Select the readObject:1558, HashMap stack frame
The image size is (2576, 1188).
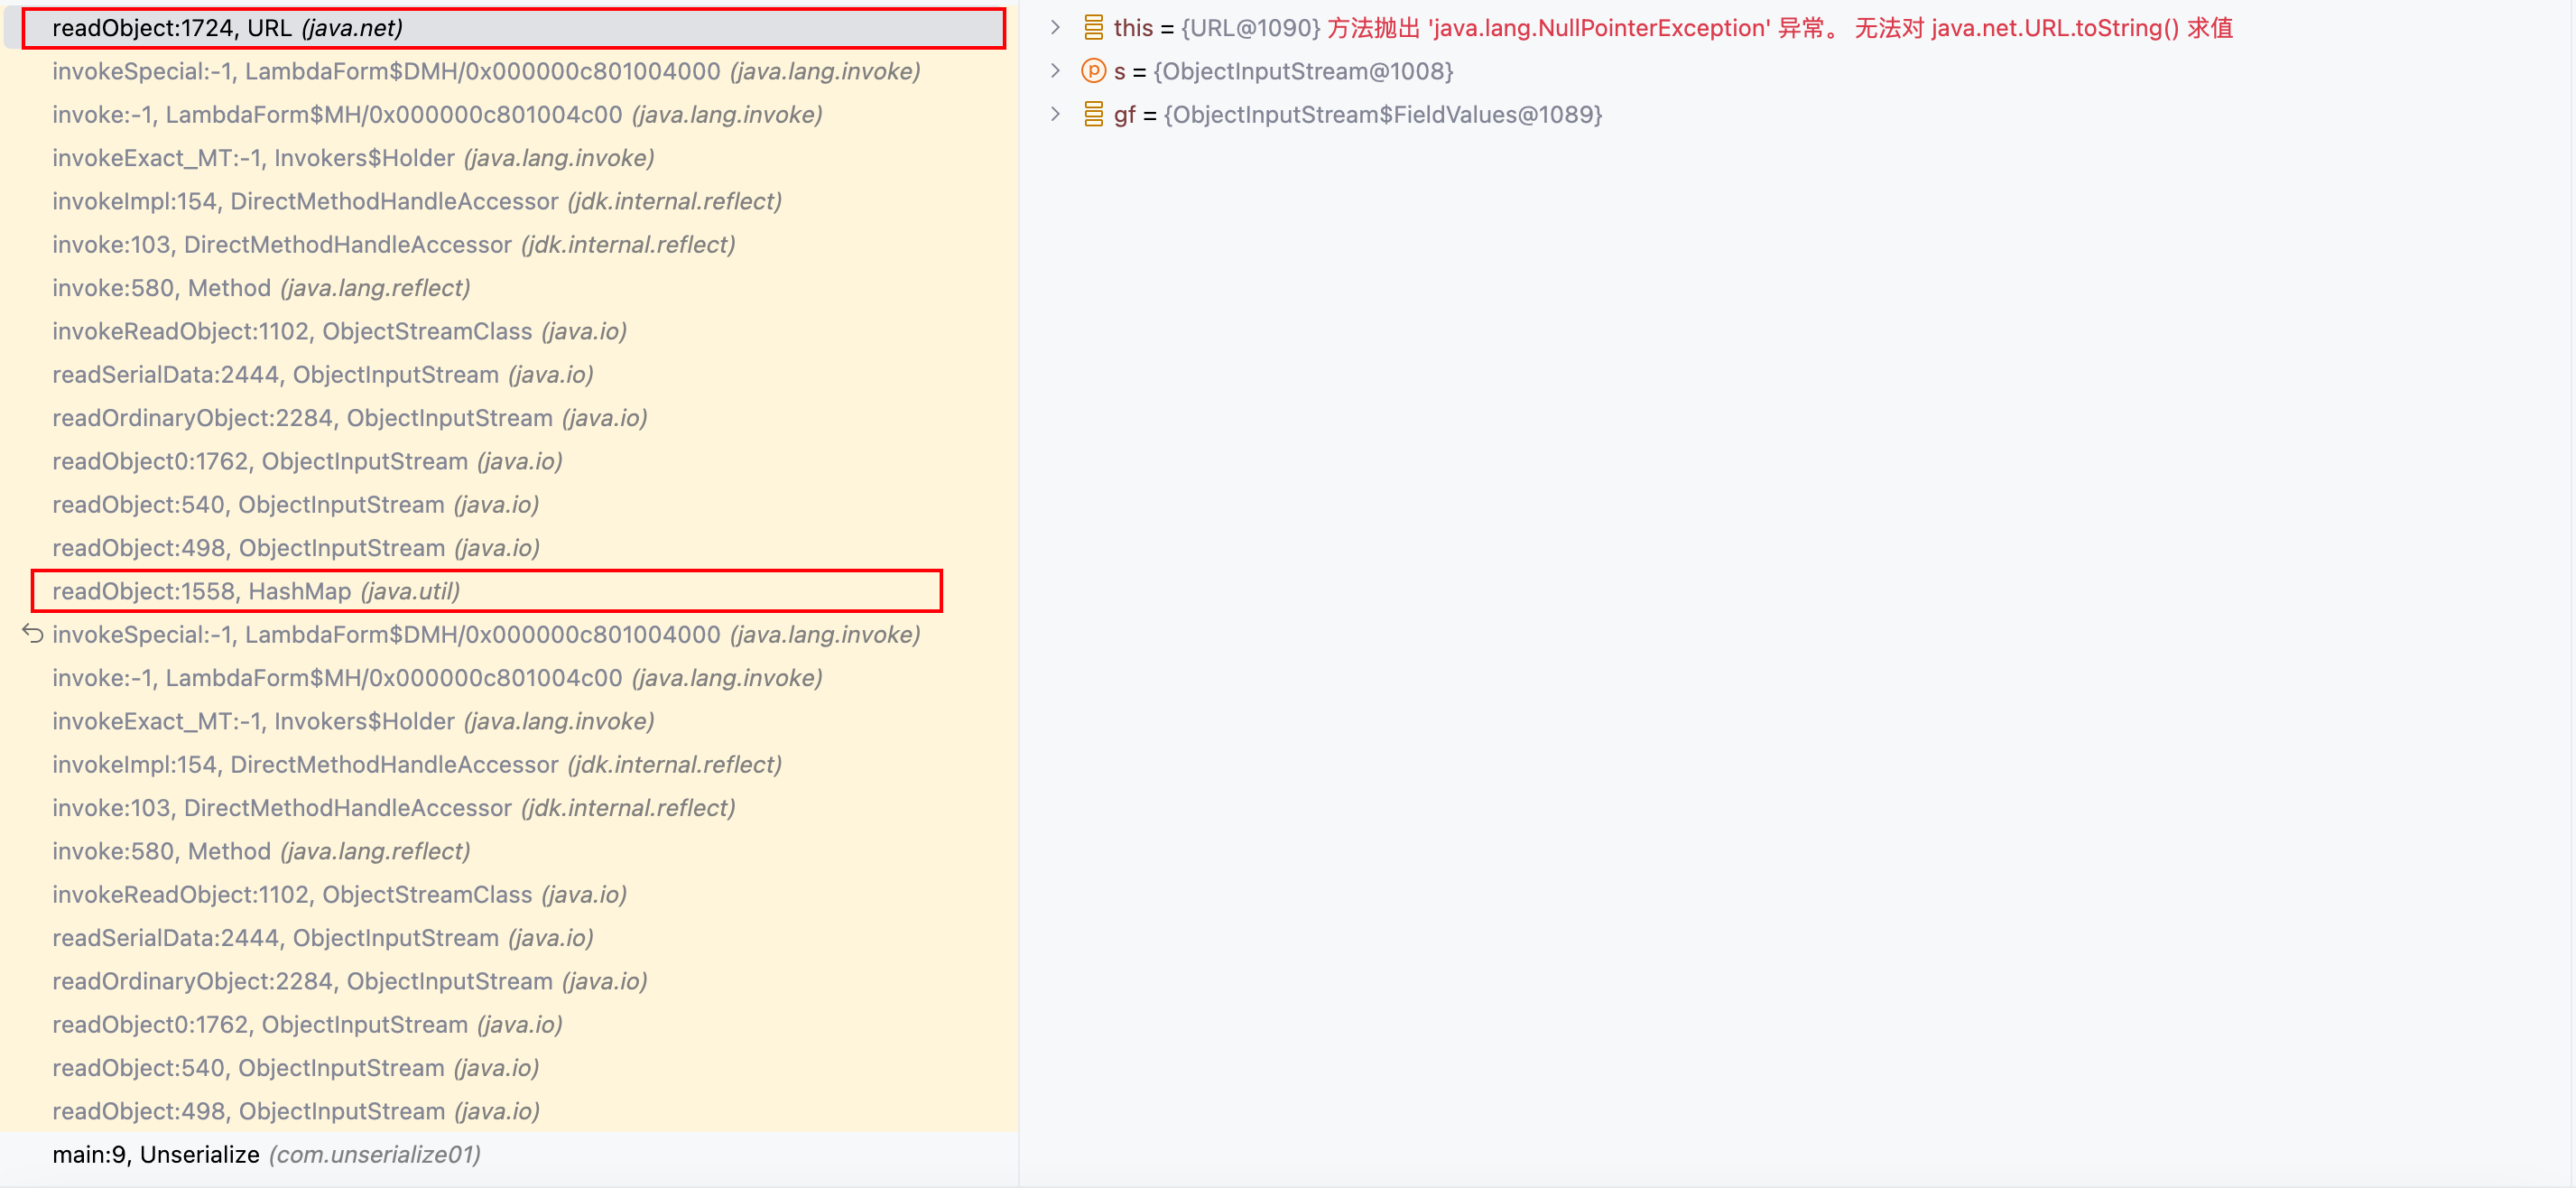pyautogui.click(x=256, y=591)
